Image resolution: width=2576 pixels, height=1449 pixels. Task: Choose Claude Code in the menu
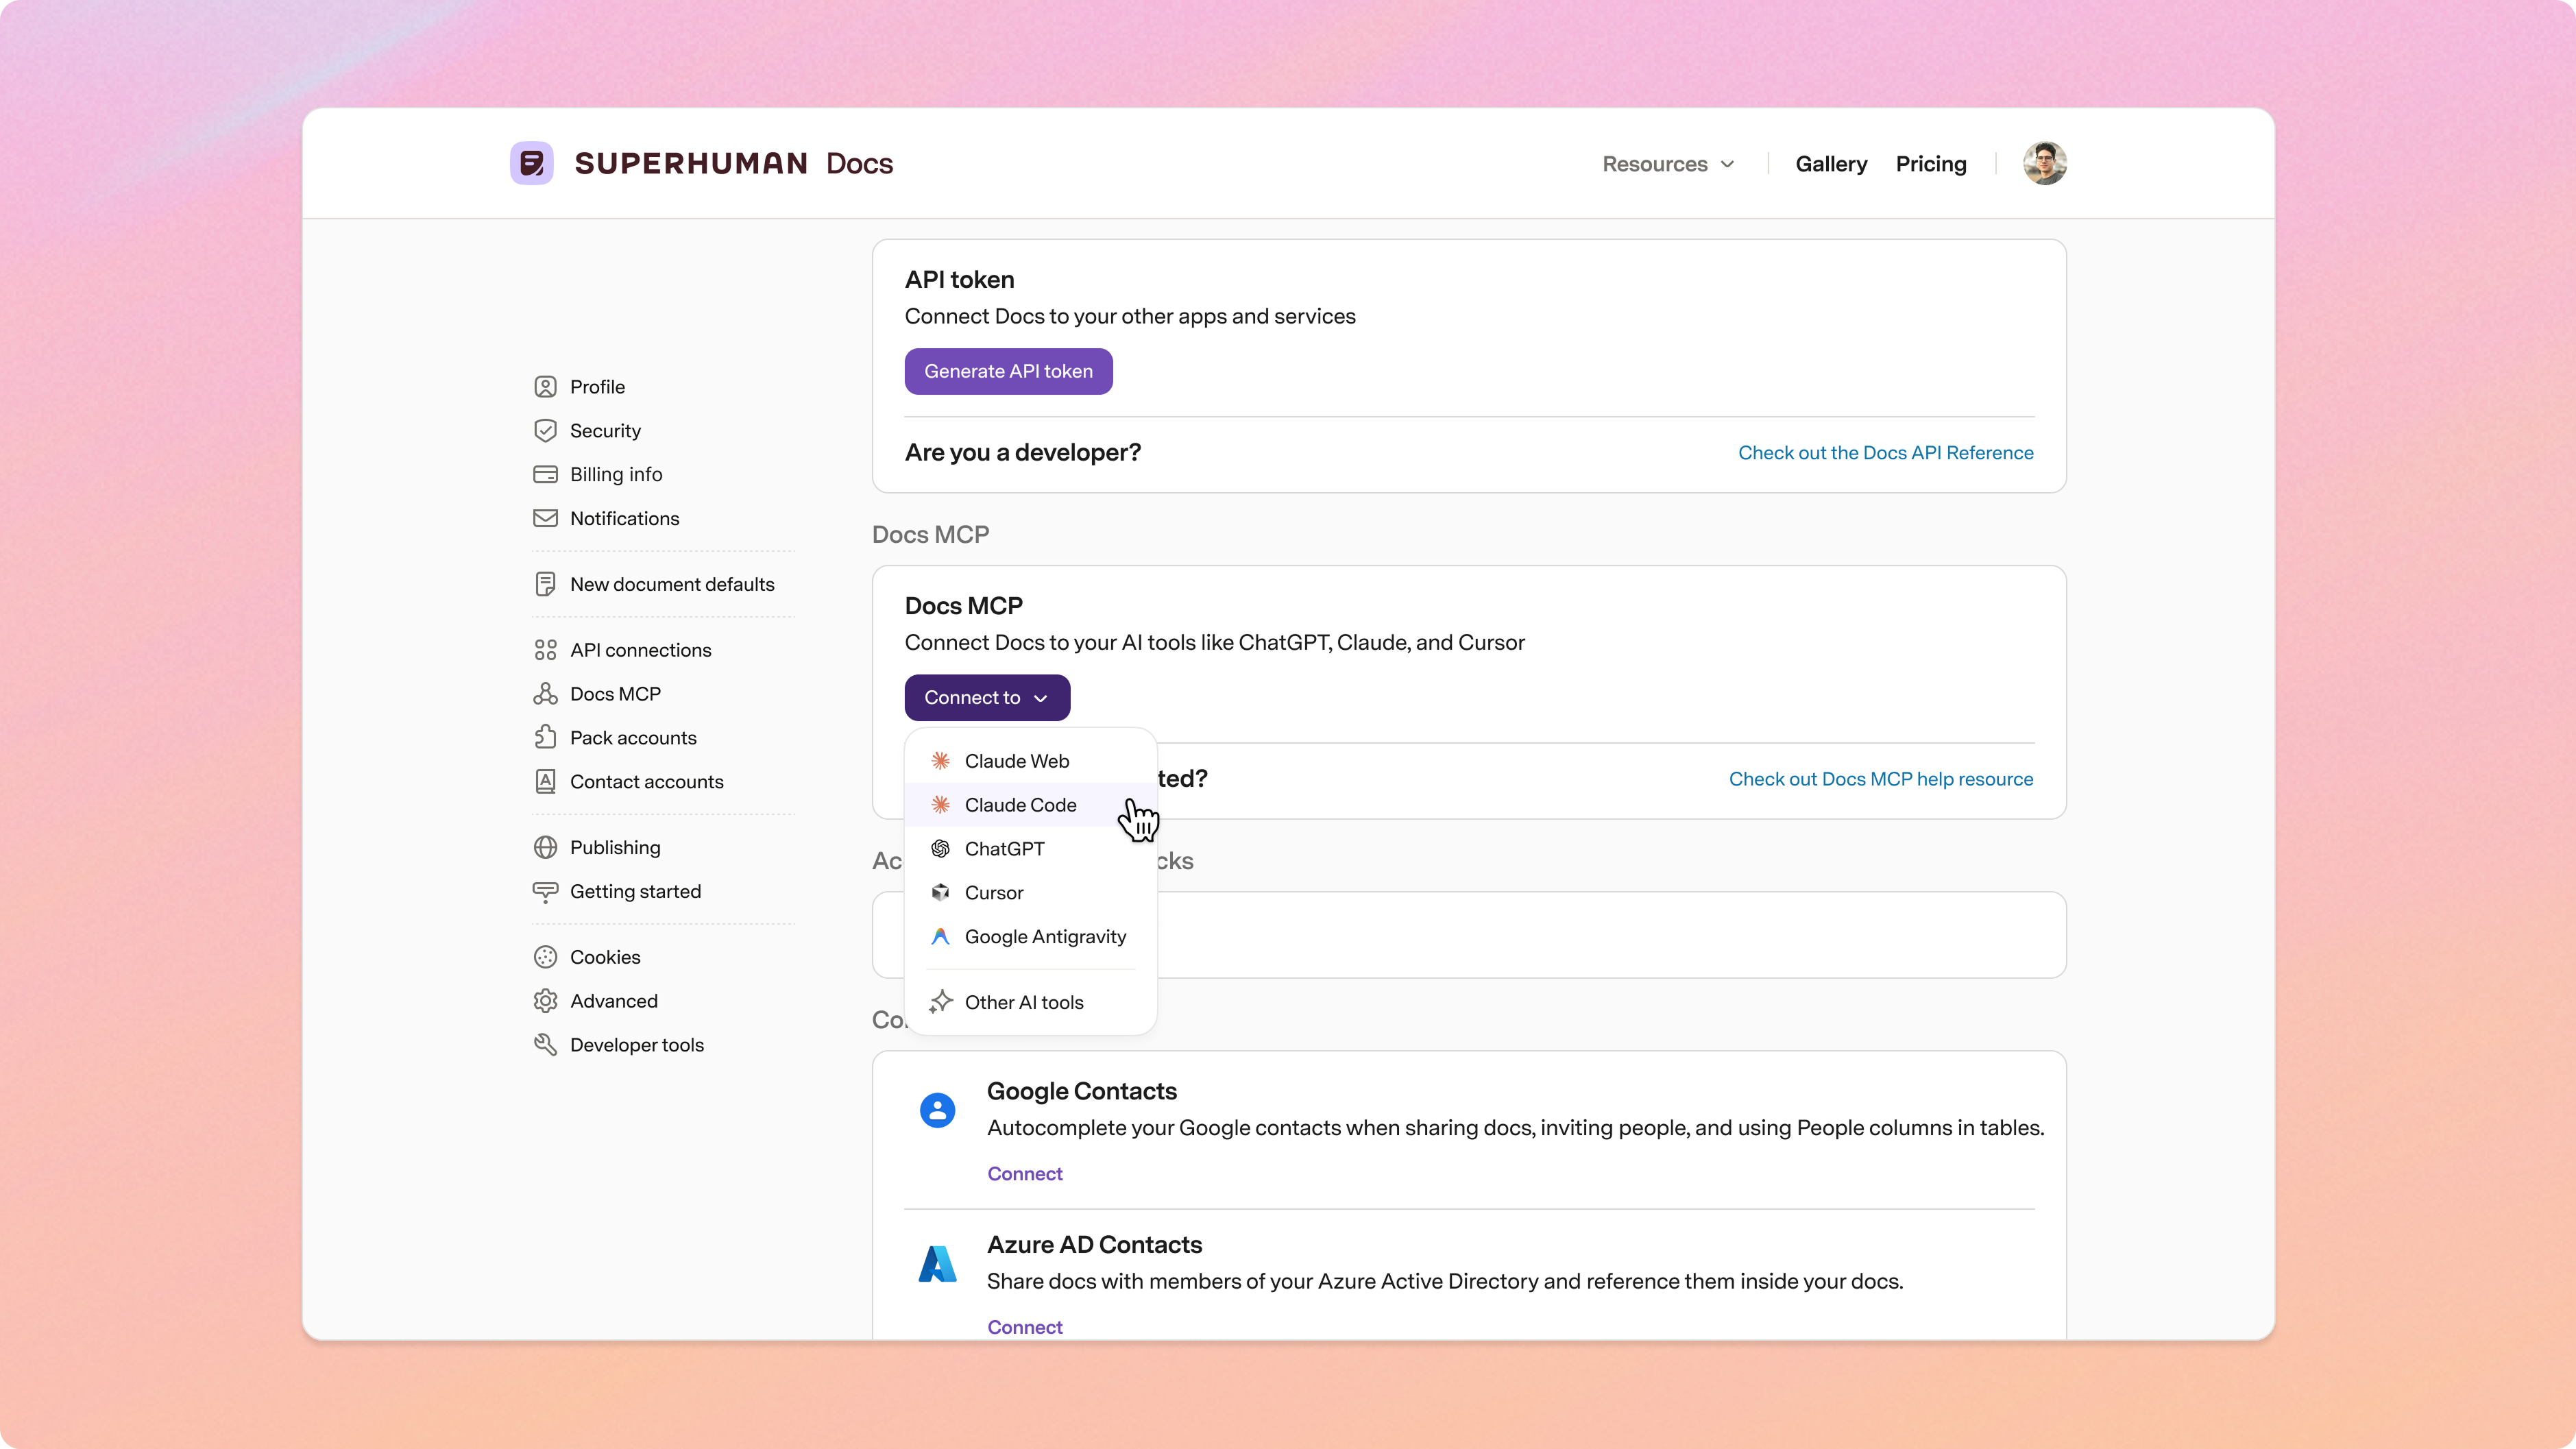1030,805
